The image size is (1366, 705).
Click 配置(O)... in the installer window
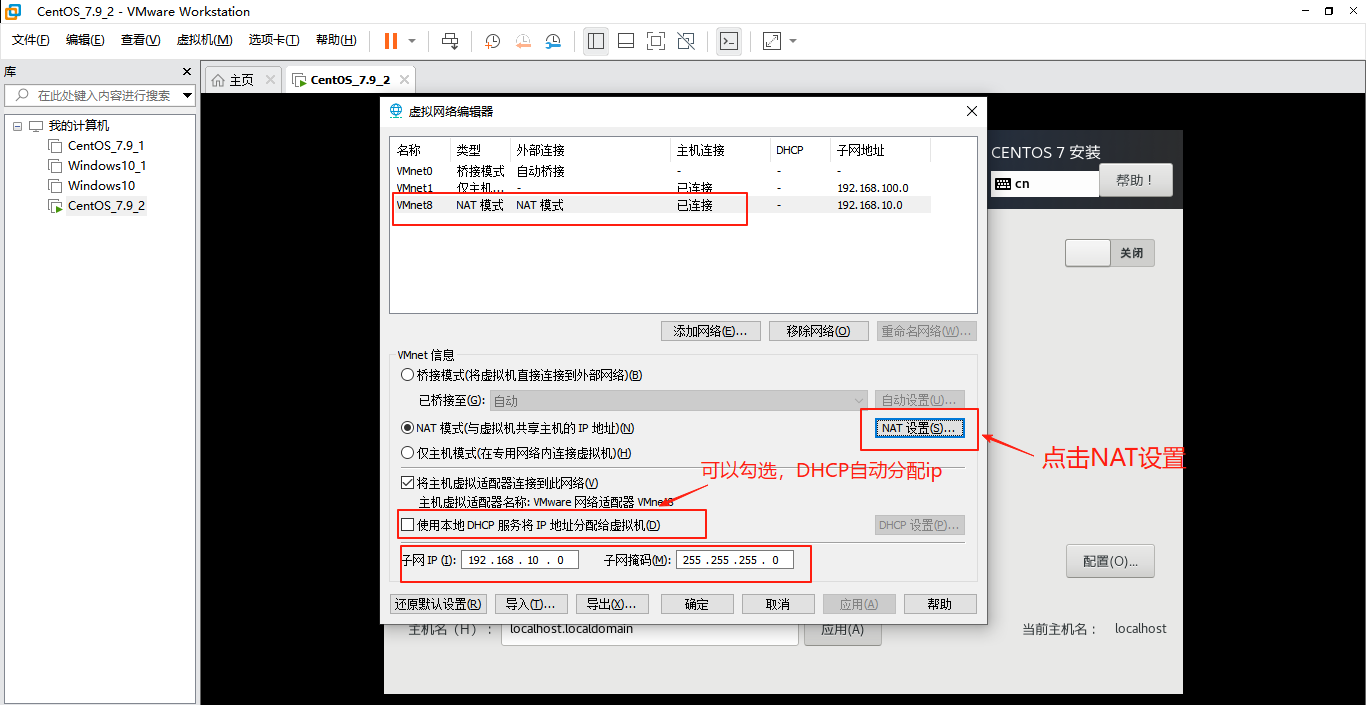tap(1110, 561)
